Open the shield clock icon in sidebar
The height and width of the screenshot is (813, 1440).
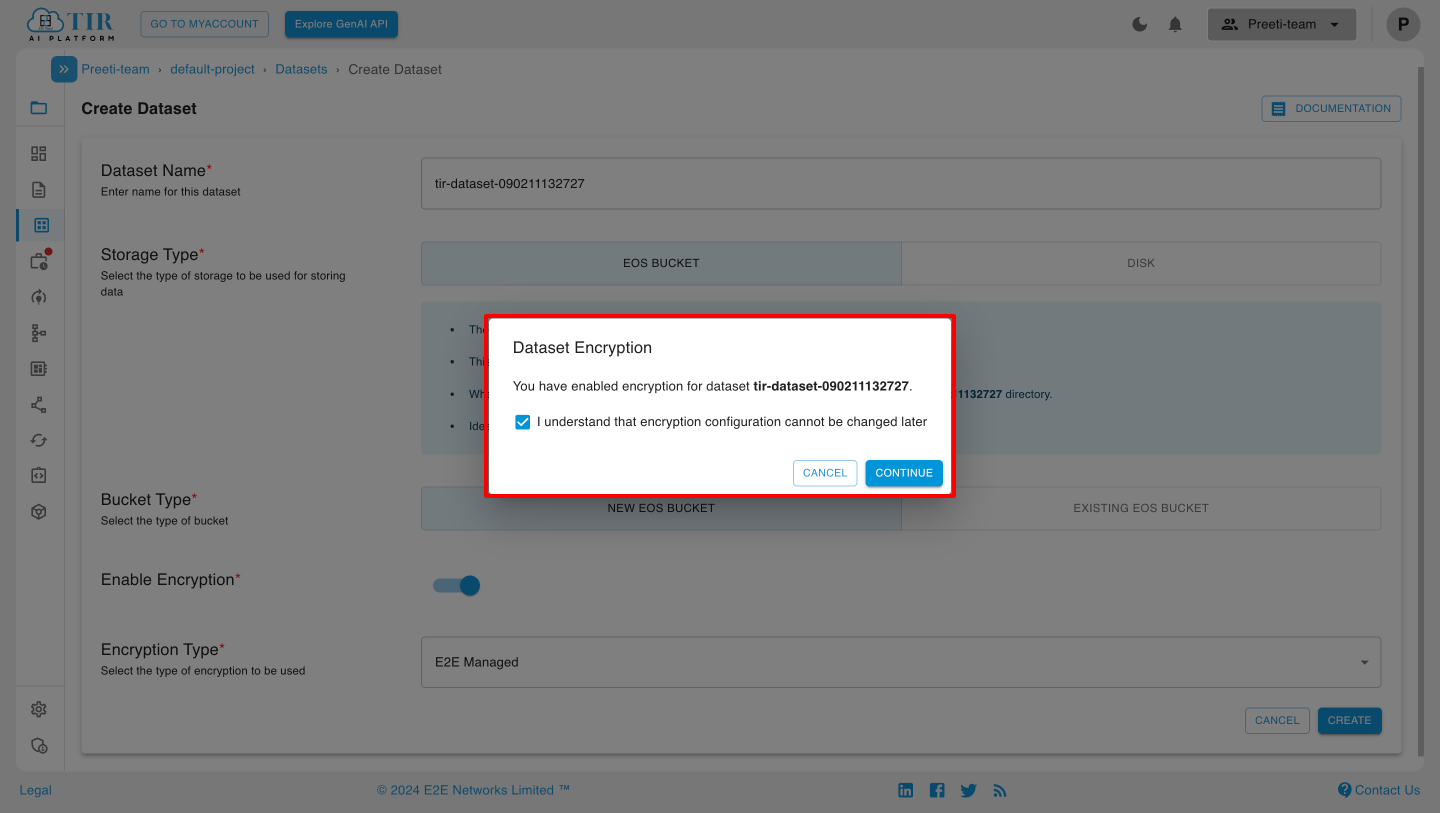click(39, 745)
